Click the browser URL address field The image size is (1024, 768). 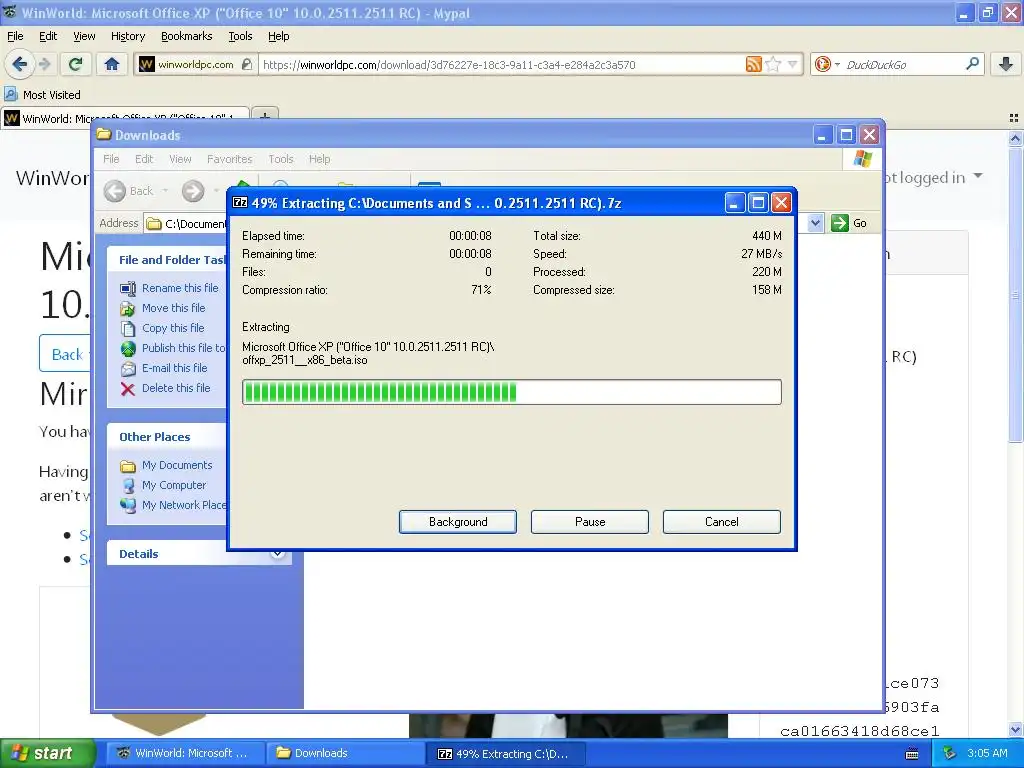(500, 64)
